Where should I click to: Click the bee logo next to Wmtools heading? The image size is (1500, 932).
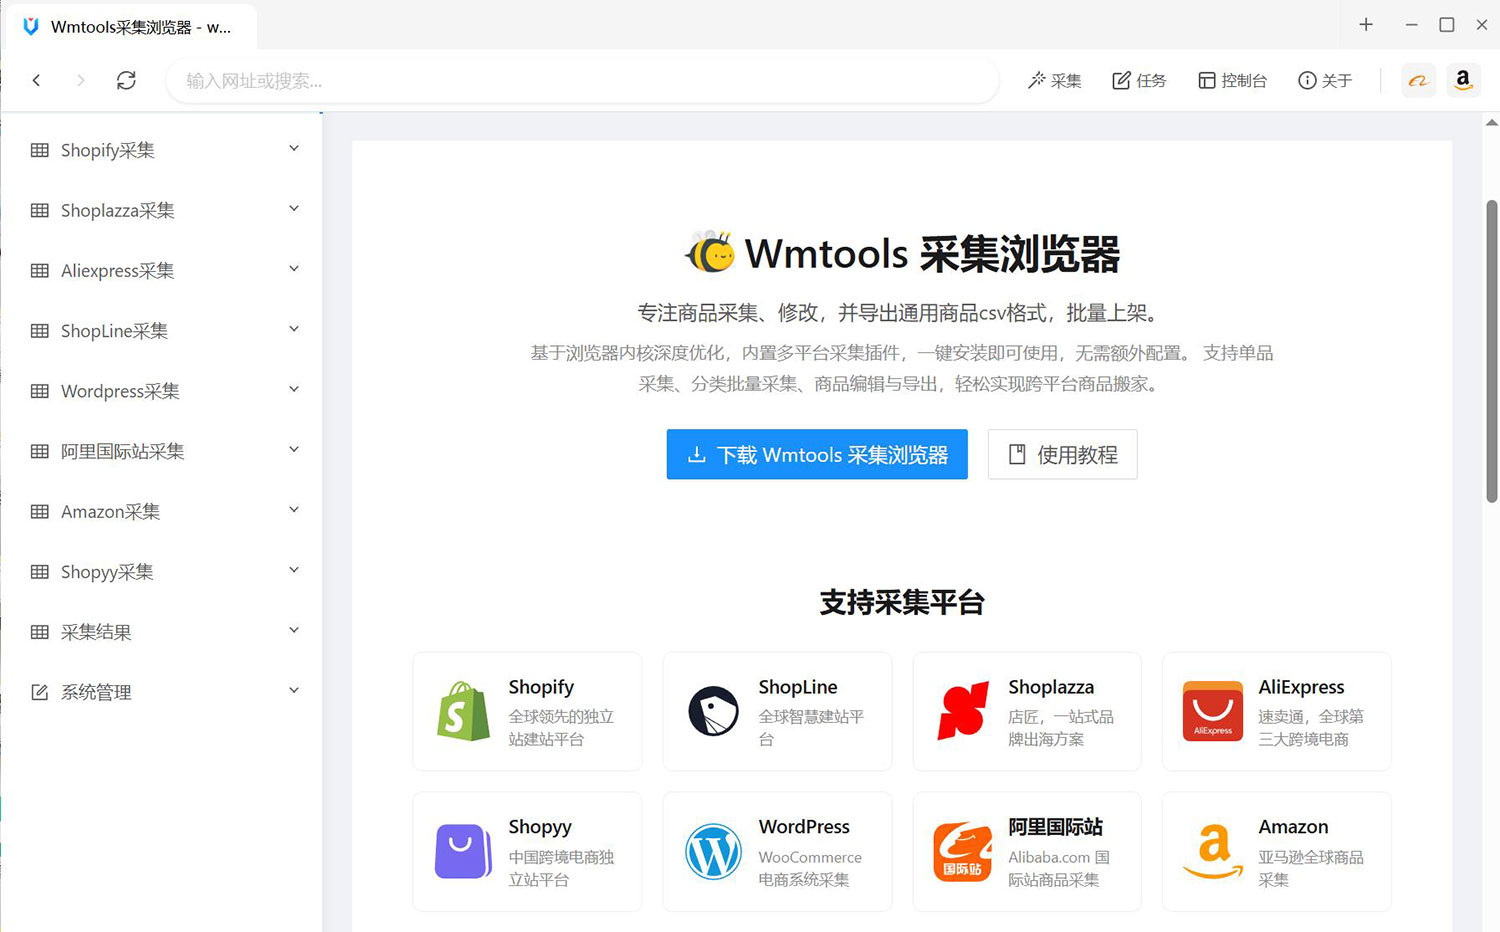pyautogui.click(x=710, y=252)
